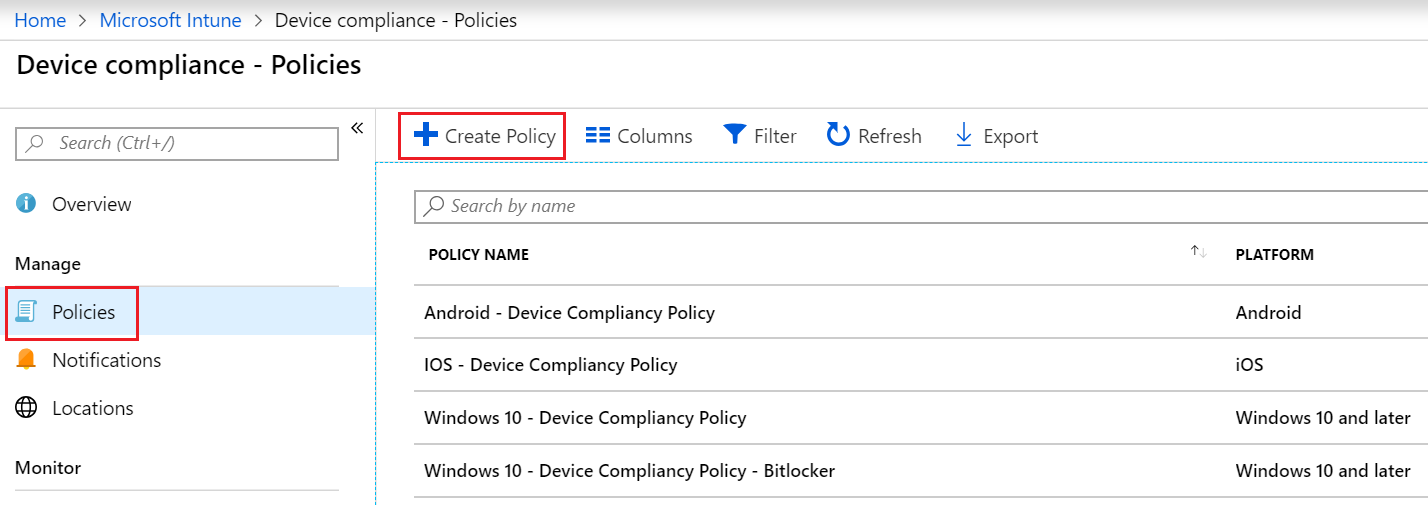1428x505 pixels.
Task: Navigate to Microsoft Intune breadcrumb
Action: pos(170,20)
